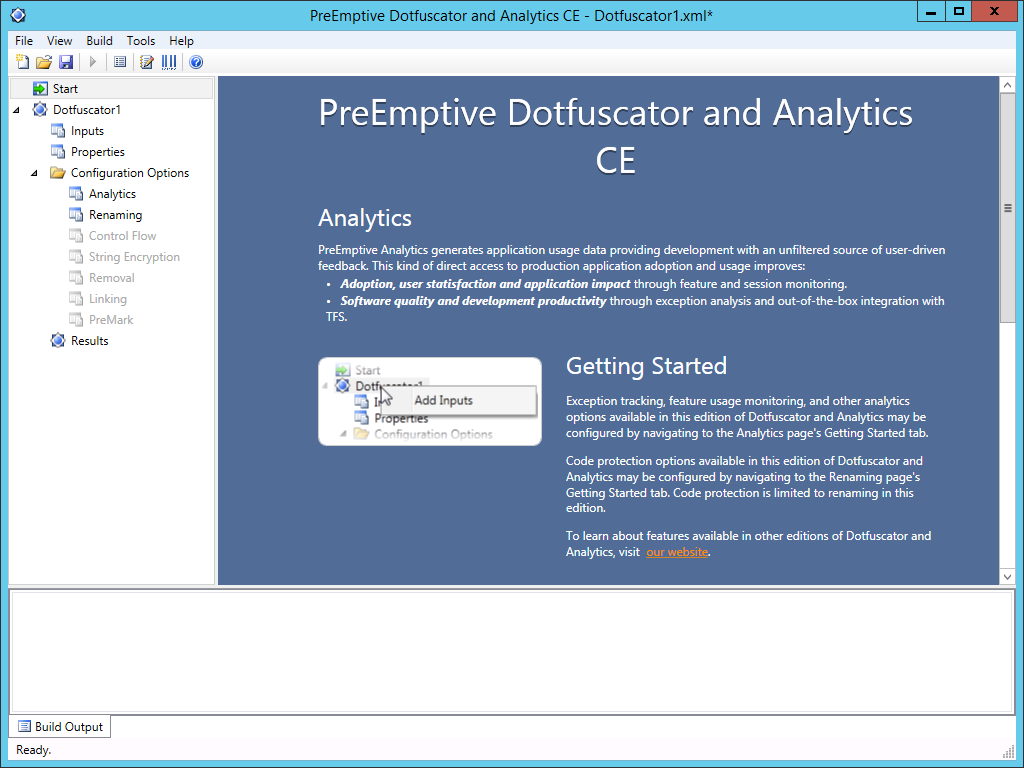This screenshot has width=1024, height=768.
Task: Open Dotfuscator Help via question mark icon
Action: (196, 62)
